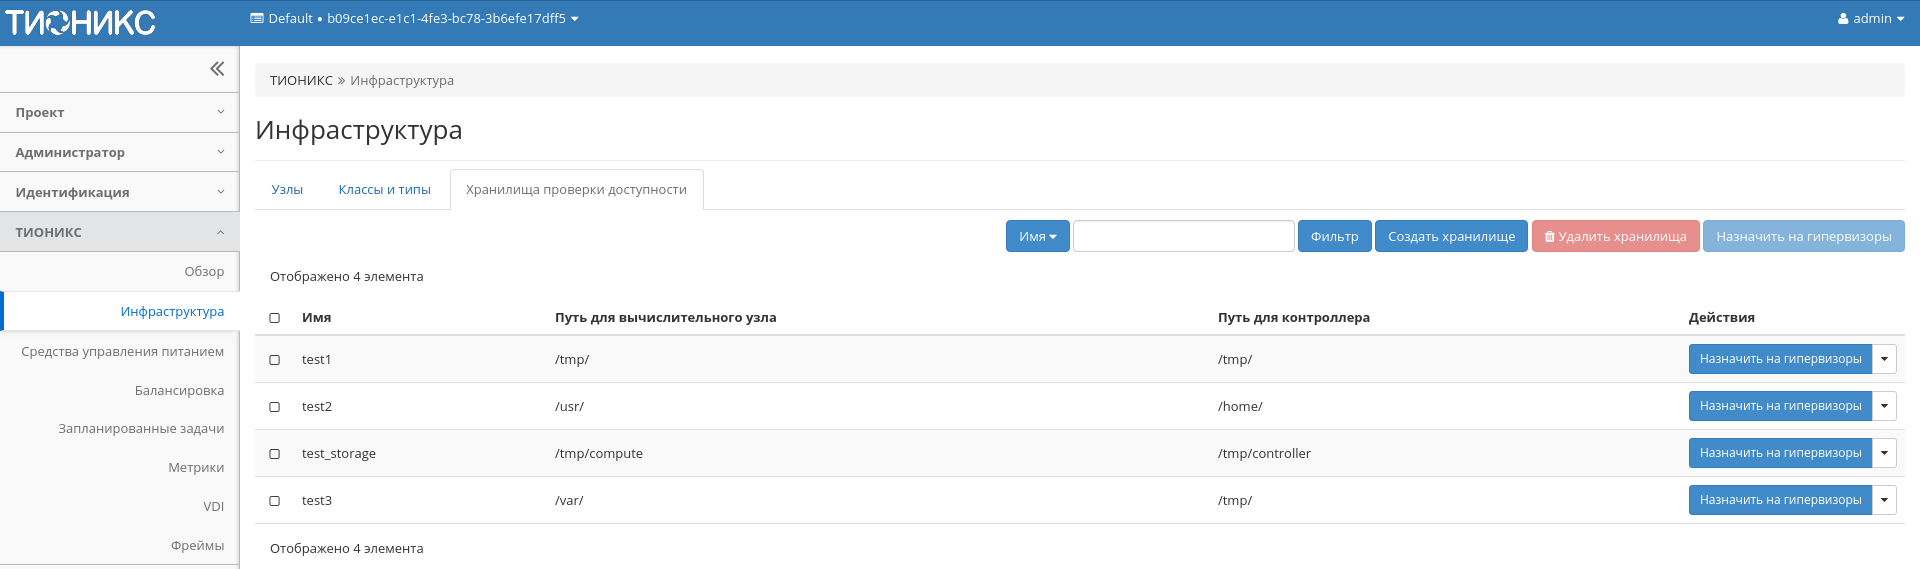
Task: Click the TIONIX logo
Action: click(x=81, y=22)
